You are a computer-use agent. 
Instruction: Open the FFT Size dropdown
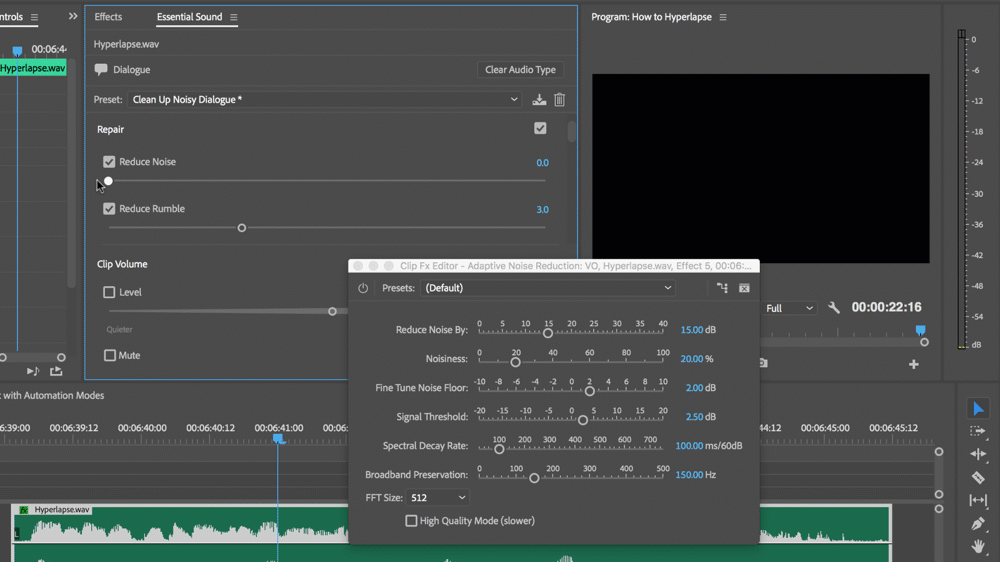(438, 498)
